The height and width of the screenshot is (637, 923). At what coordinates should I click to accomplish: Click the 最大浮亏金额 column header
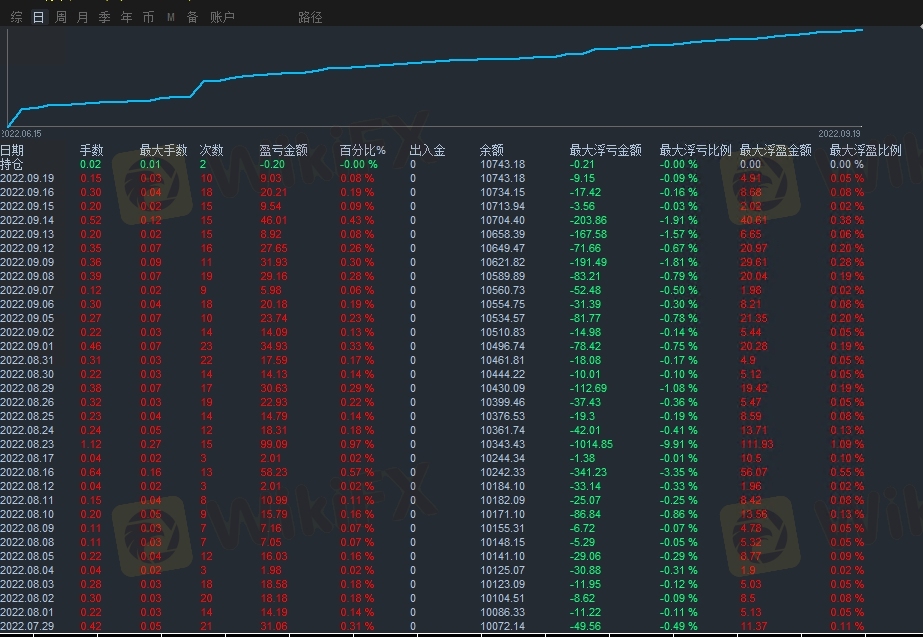pyautogui.click(x=605, y=150)
